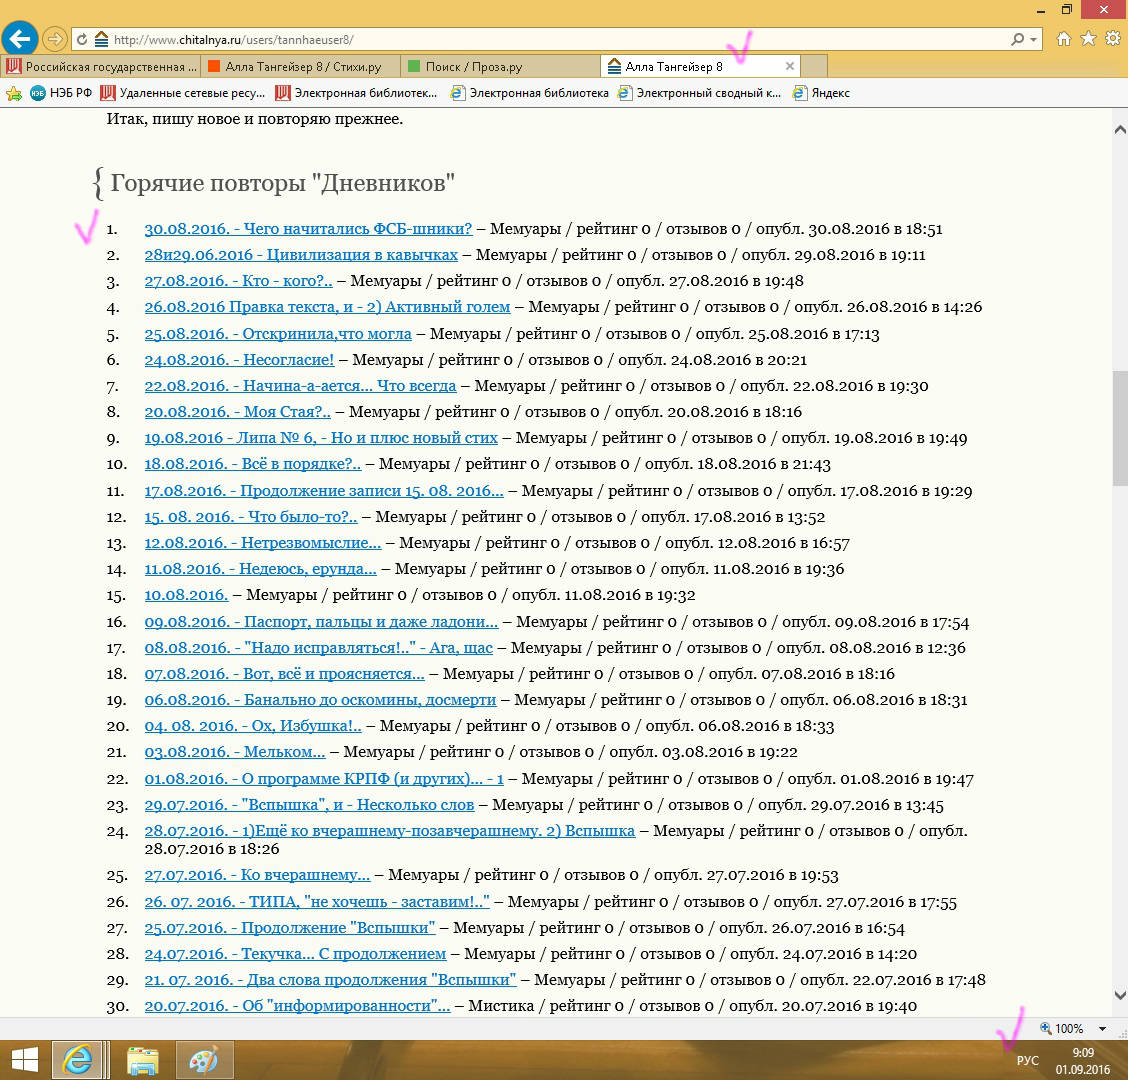Open the Home page icon
This screenshot has height=1080, width=1128.
coord(1064,39)
